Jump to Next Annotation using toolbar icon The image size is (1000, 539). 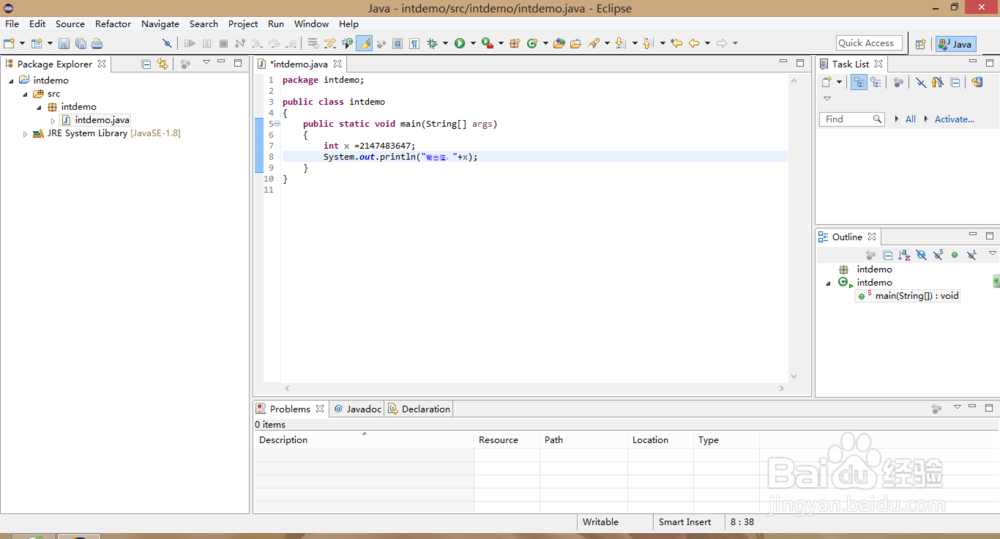[x=620, y=43]
